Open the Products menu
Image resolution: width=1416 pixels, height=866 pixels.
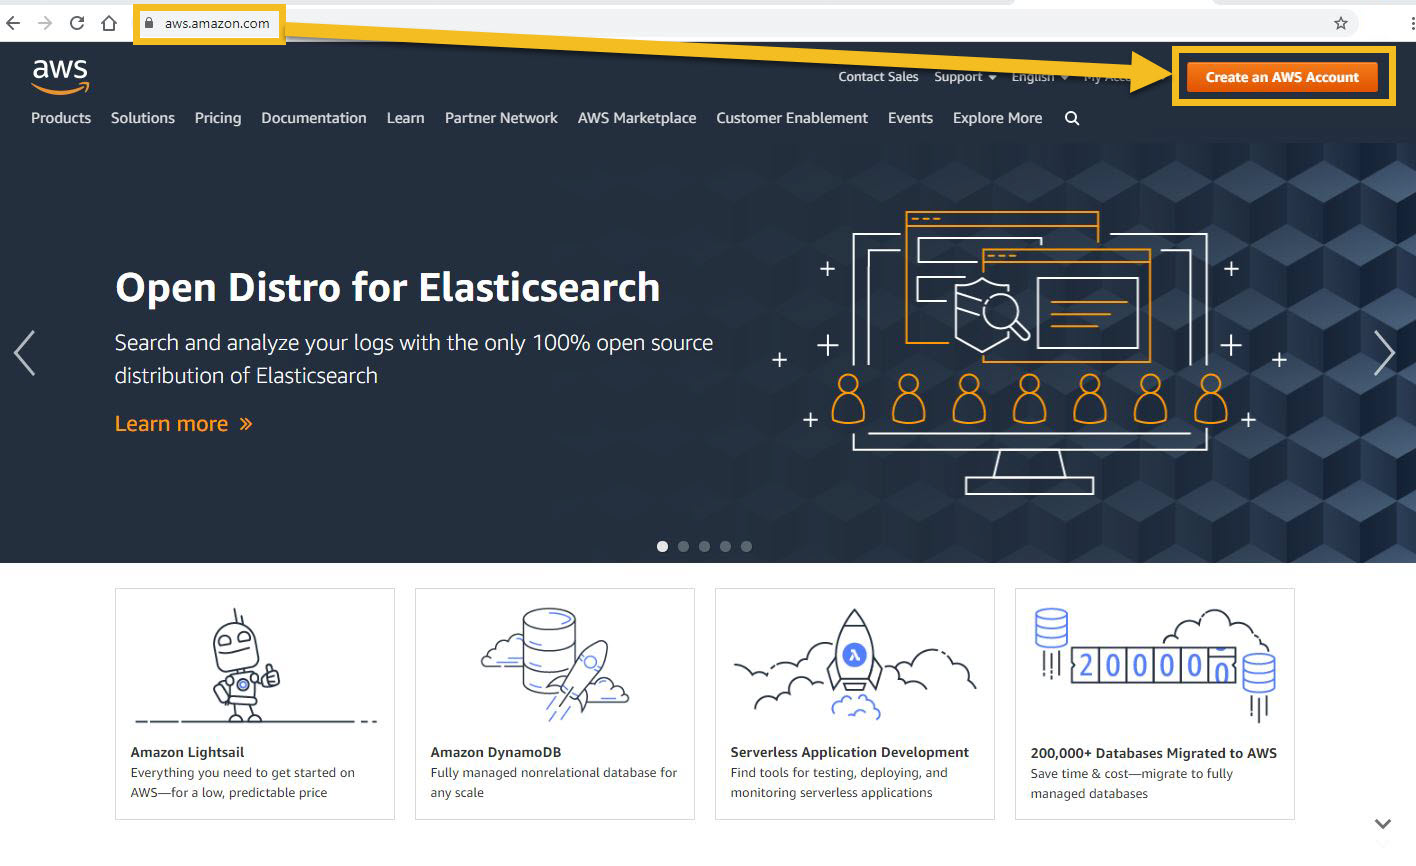(x=61, y=118)
